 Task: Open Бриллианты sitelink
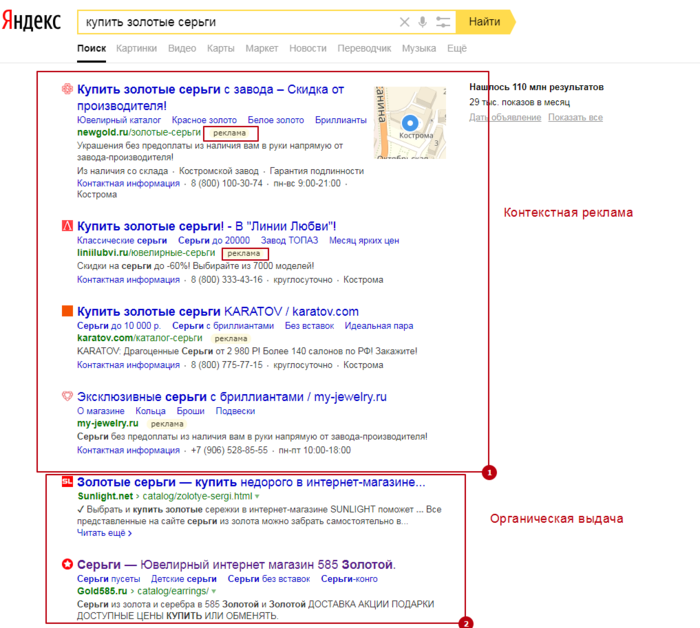click(x=341, y=120)
